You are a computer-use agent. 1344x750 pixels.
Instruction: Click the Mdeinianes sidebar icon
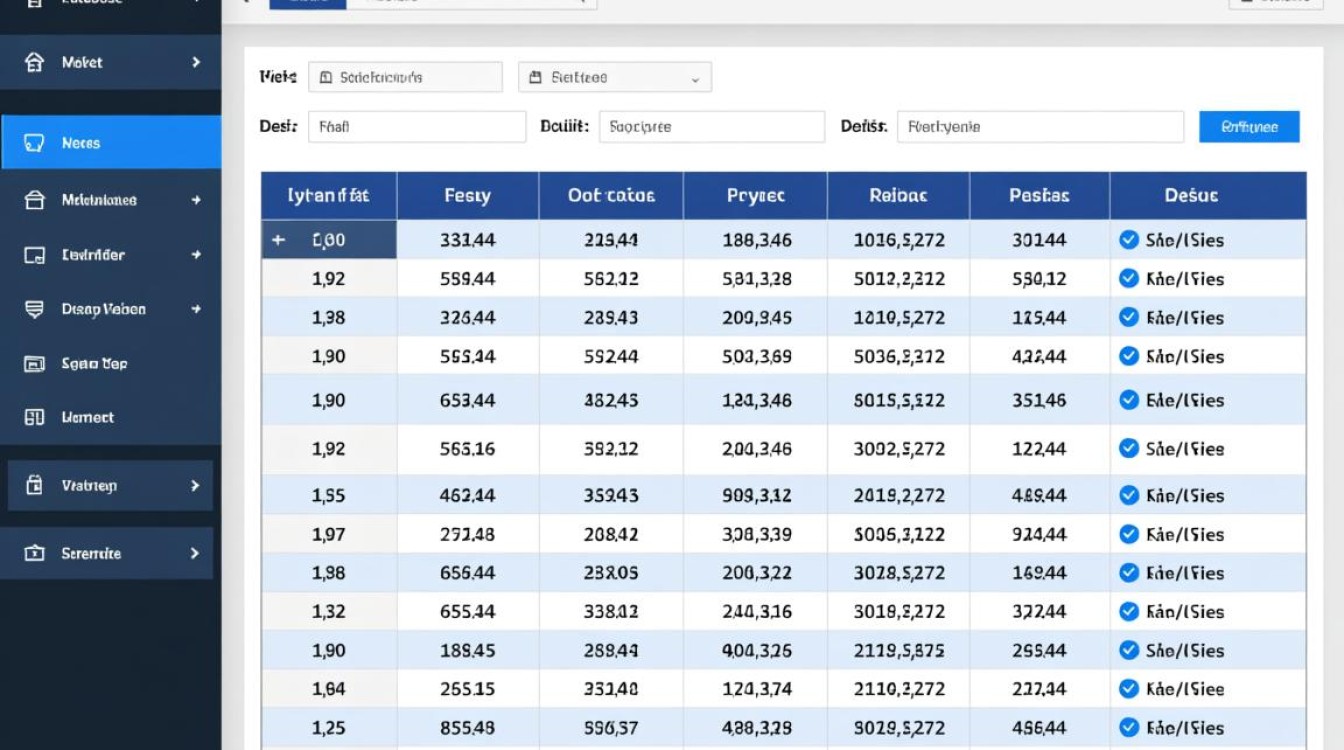pyautogui.click(x=34, y=200)
